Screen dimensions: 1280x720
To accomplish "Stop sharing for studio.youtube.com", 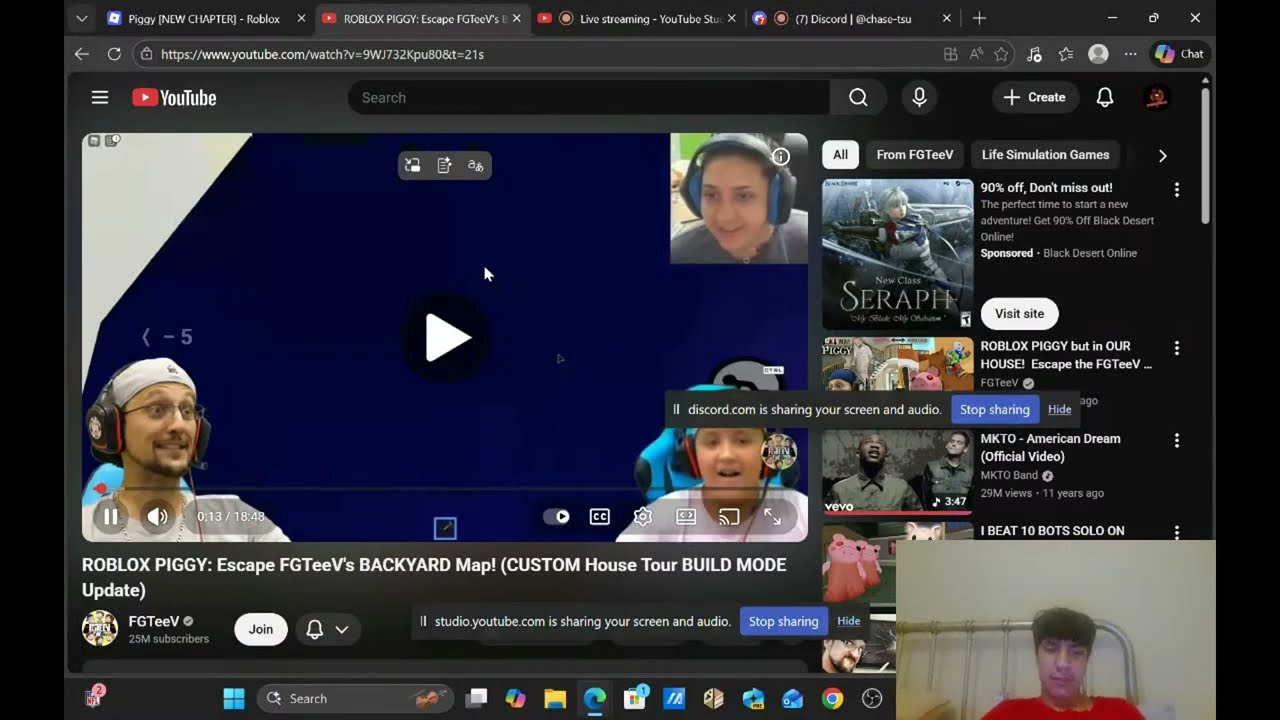I will pos(783,621).
